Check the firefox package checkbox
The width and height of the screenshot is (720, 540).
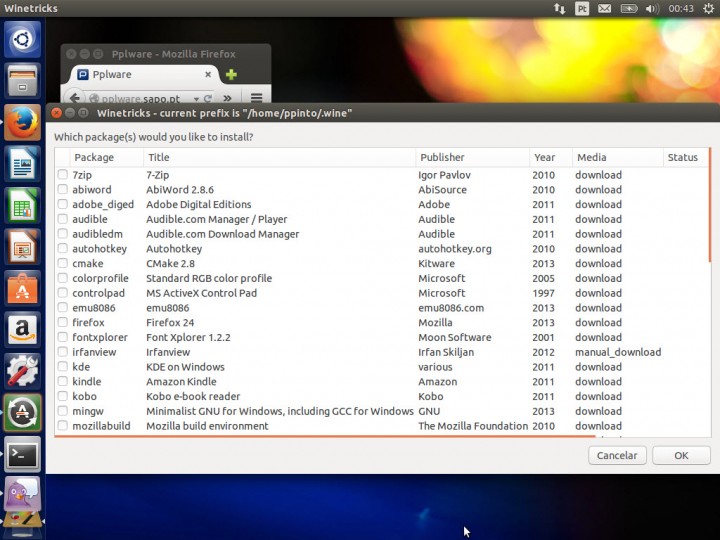point(62,322)
